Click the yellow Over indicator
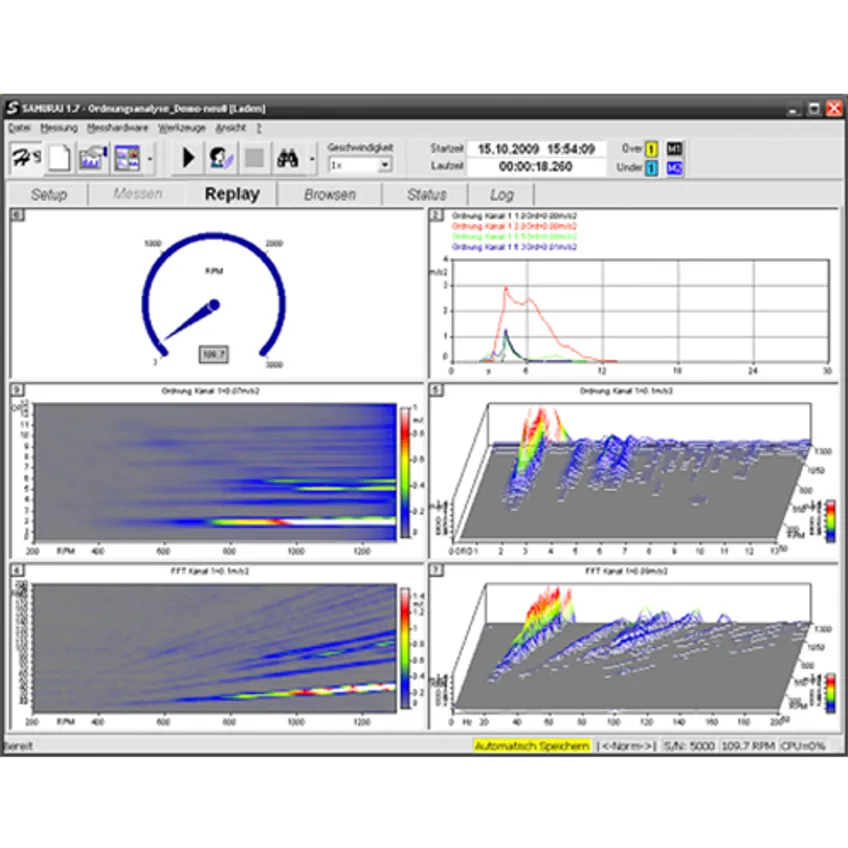Image resolution: width=848 pixels, height=848 pixels. click(x=651, y=149)
